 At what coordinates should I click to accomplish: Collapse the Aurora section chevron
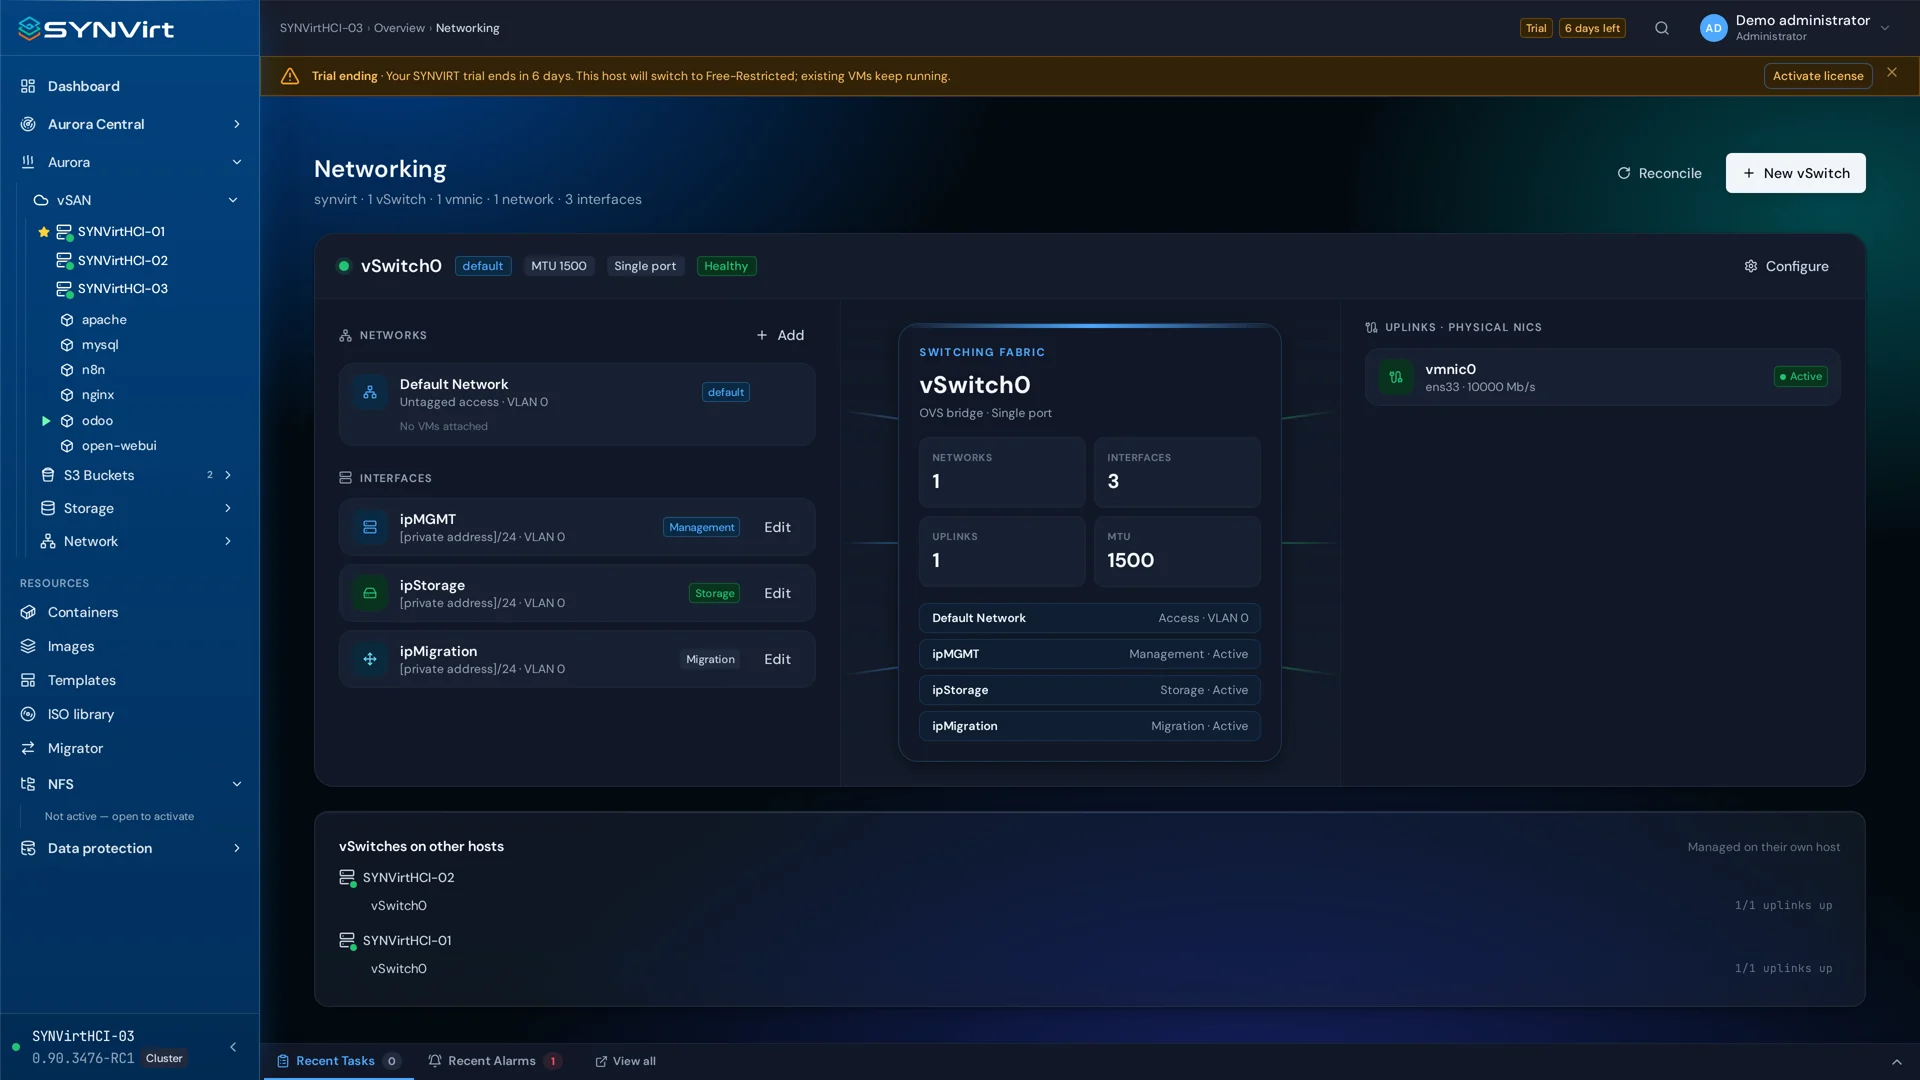coord(237,162)
